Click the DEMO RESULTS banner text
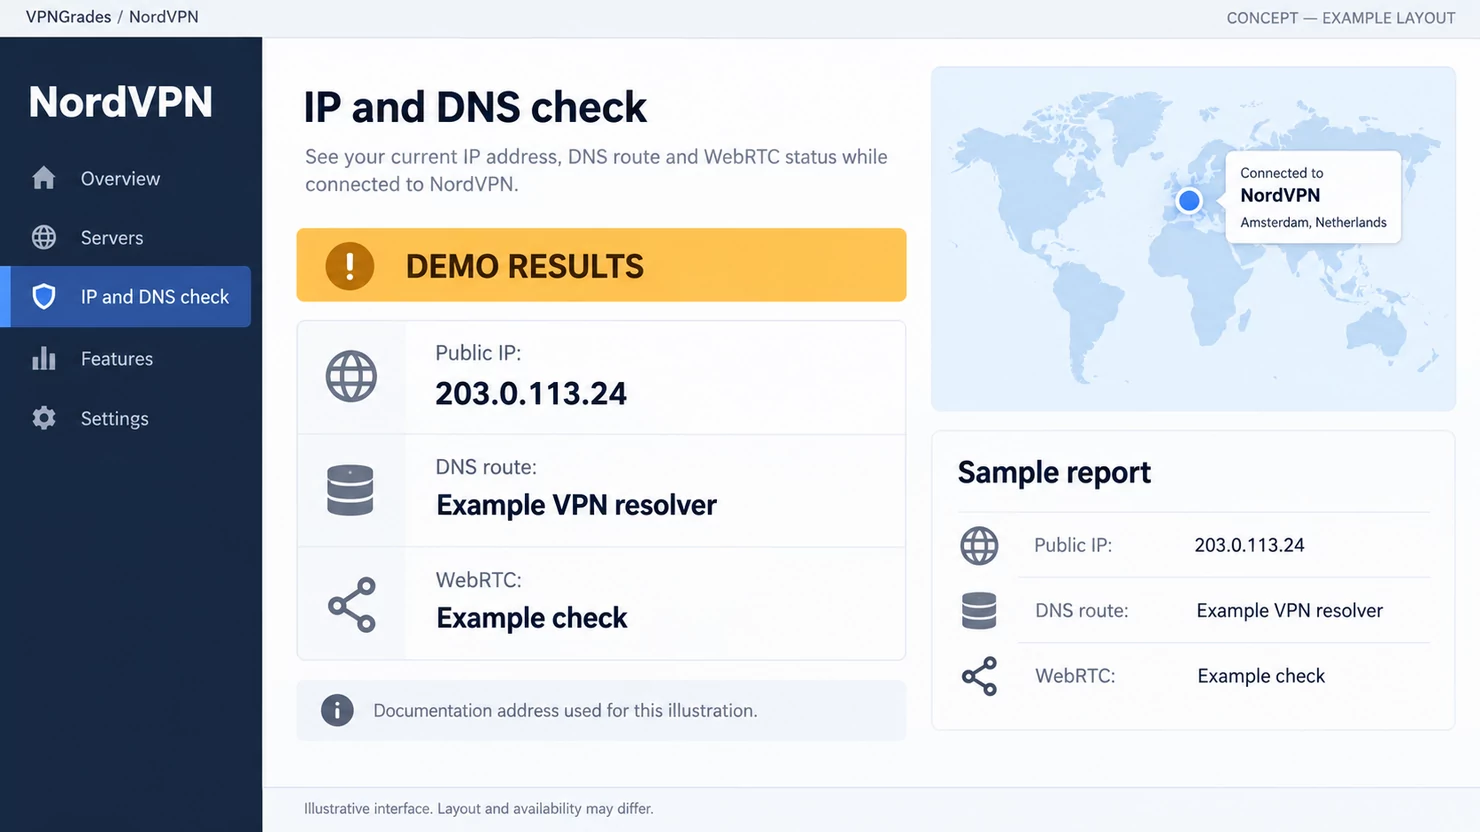The height and width of the screenshot is (832, 1480). pos(525,266)
